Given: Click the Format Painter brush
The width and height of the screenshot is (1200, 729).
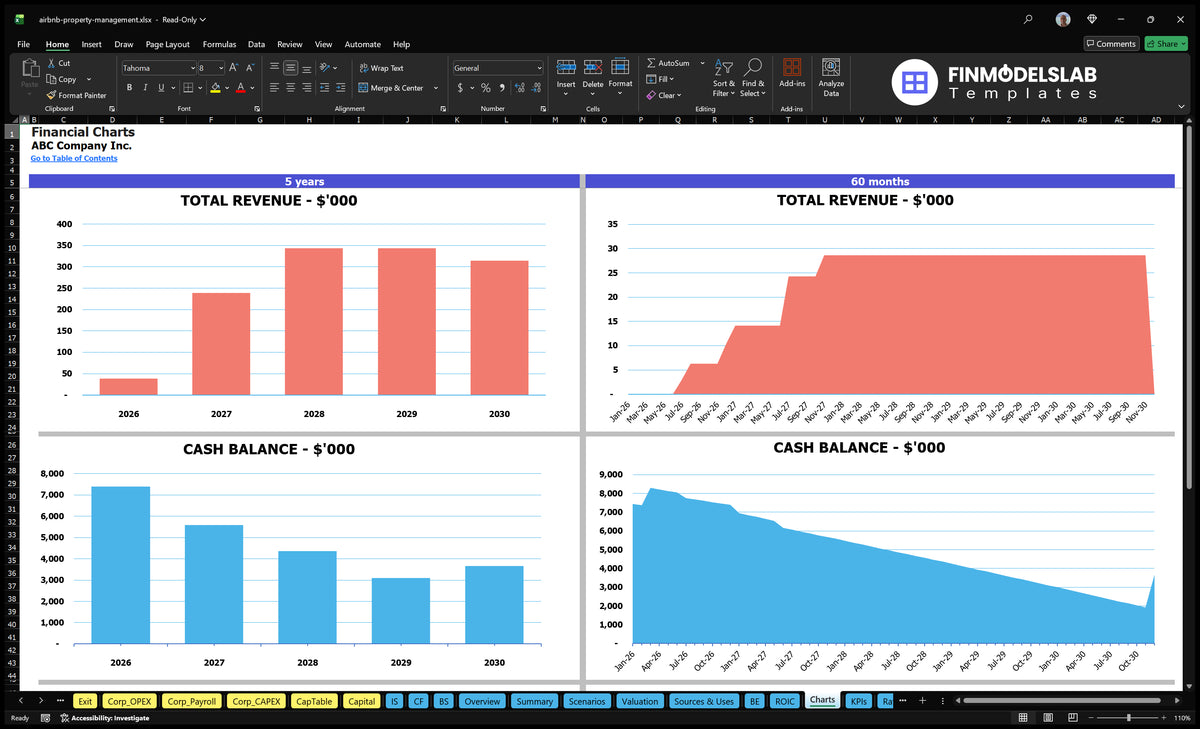Looking at the screenshot, I should coord(52,95).
